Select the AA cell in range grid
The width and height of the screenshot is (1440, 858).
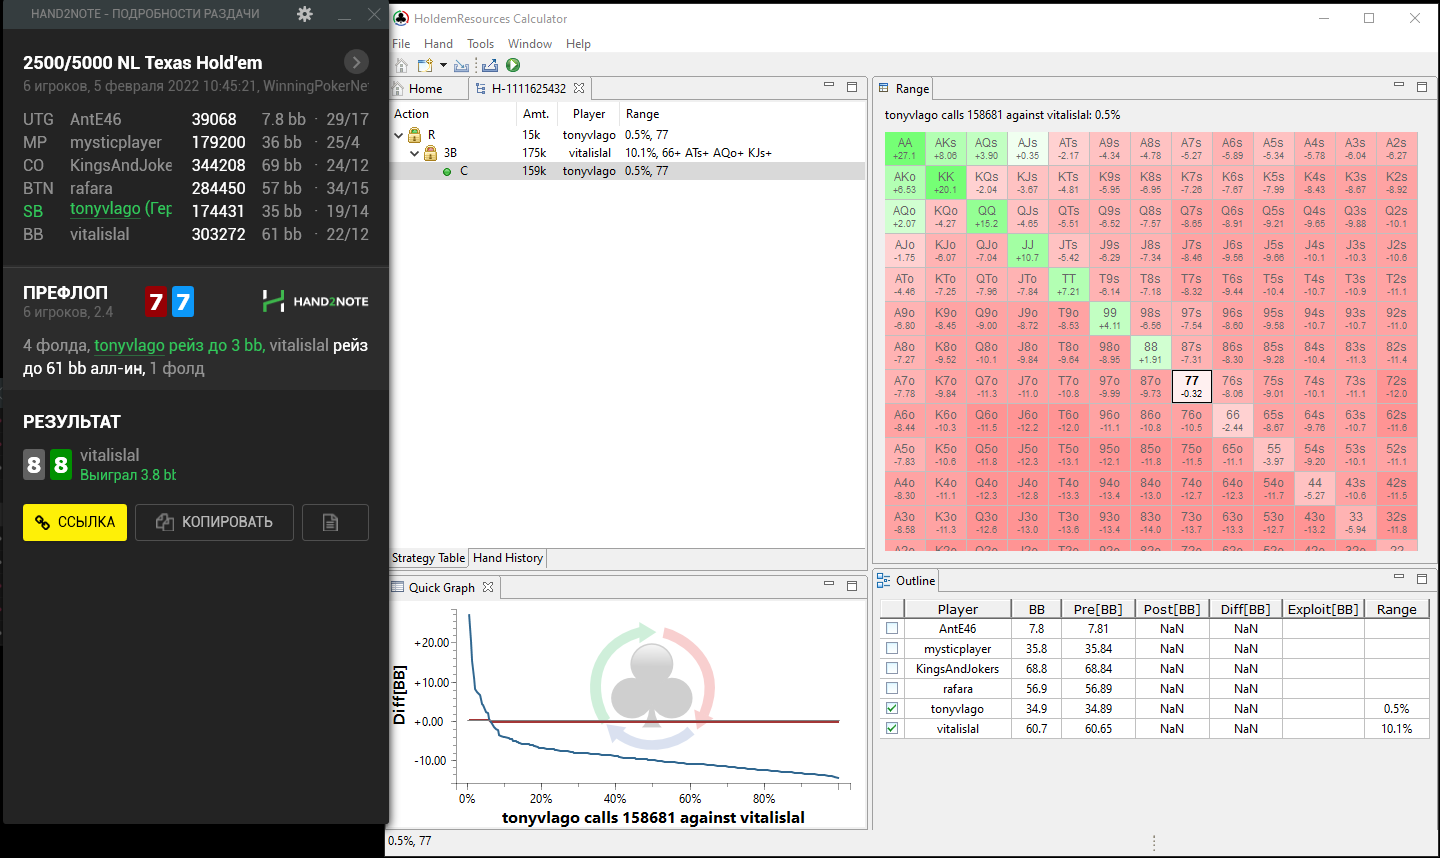[905, 149]
